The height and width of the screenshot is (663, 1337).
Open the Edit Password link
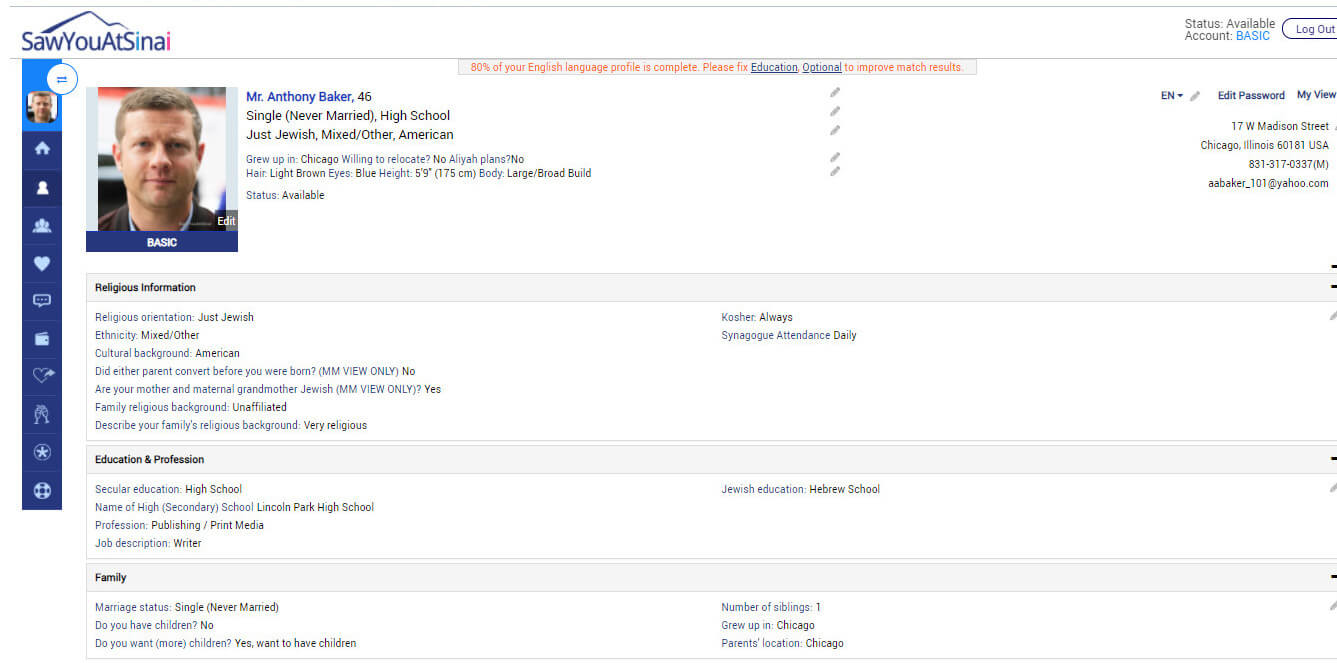click(1251, 96)
